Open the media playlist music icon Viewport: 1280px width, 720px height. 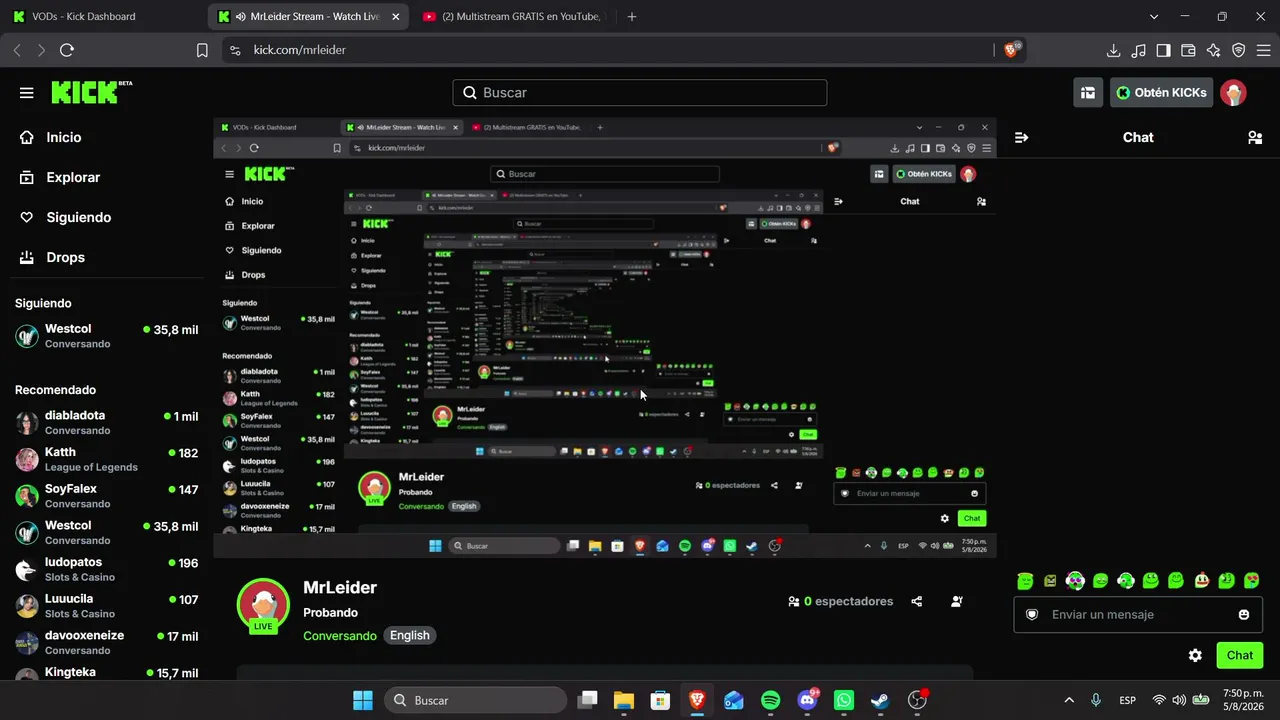[1138, 50]
